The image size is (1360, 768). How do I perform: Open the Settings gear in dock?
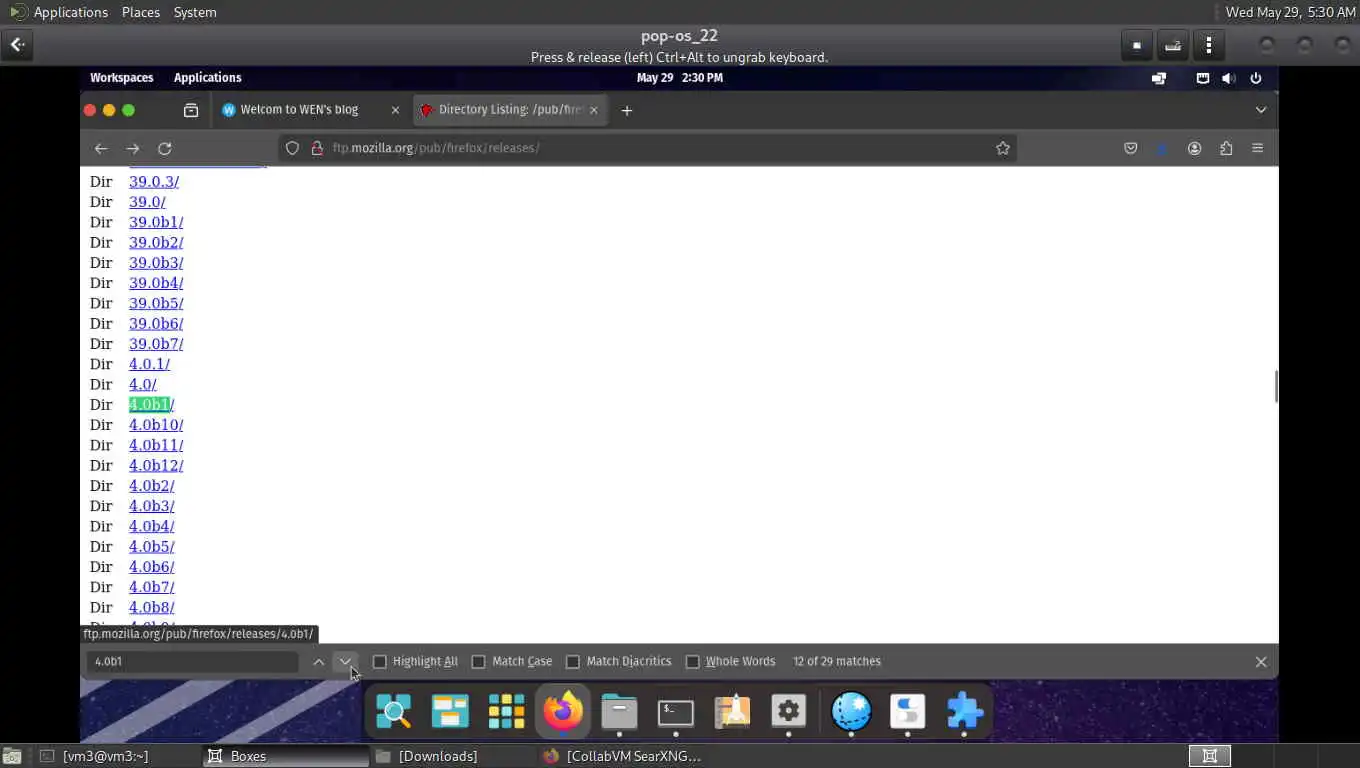[x=789, y=712]
